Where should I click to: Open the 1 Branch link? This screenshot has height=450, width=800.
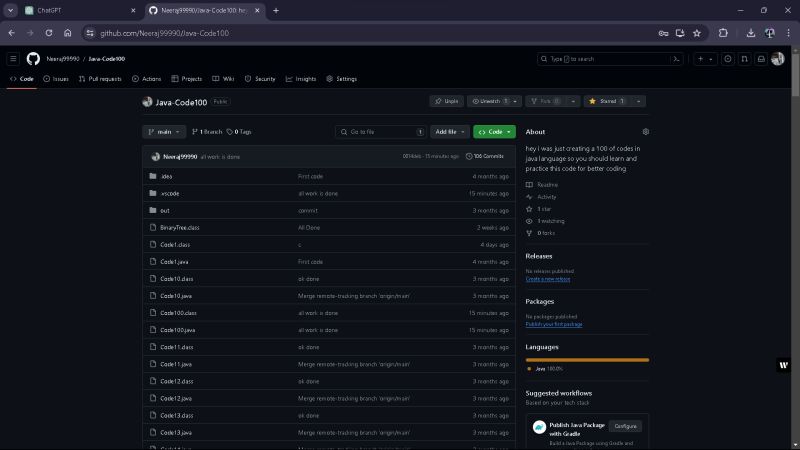[x=207, y=132]
